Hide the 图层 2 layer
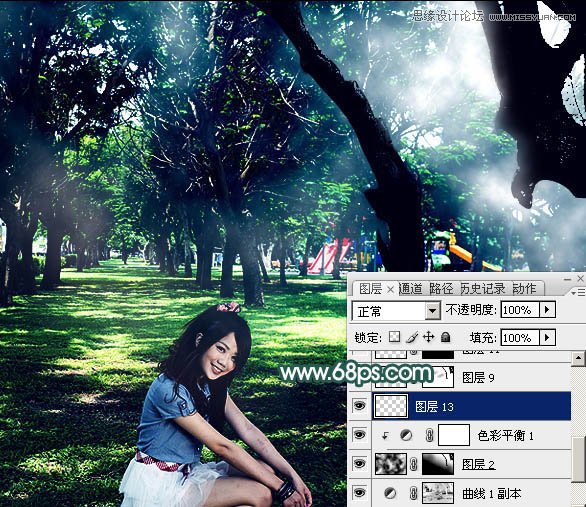The width and height of the screenshot is (586, 507). 359,464
